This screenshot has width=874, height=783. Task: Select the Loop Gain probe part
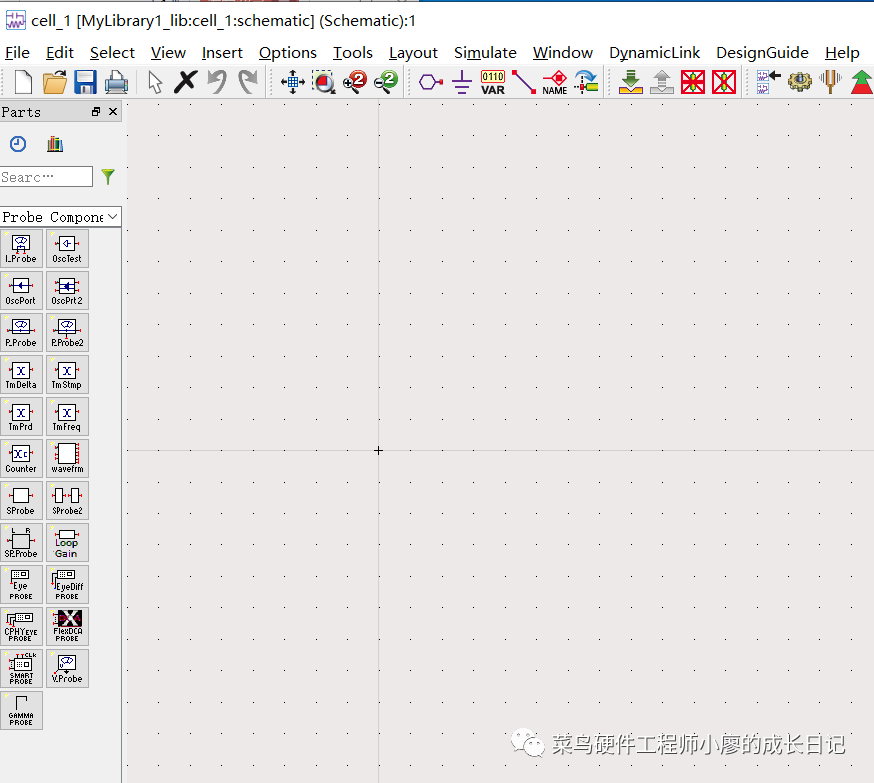point(67,542)
